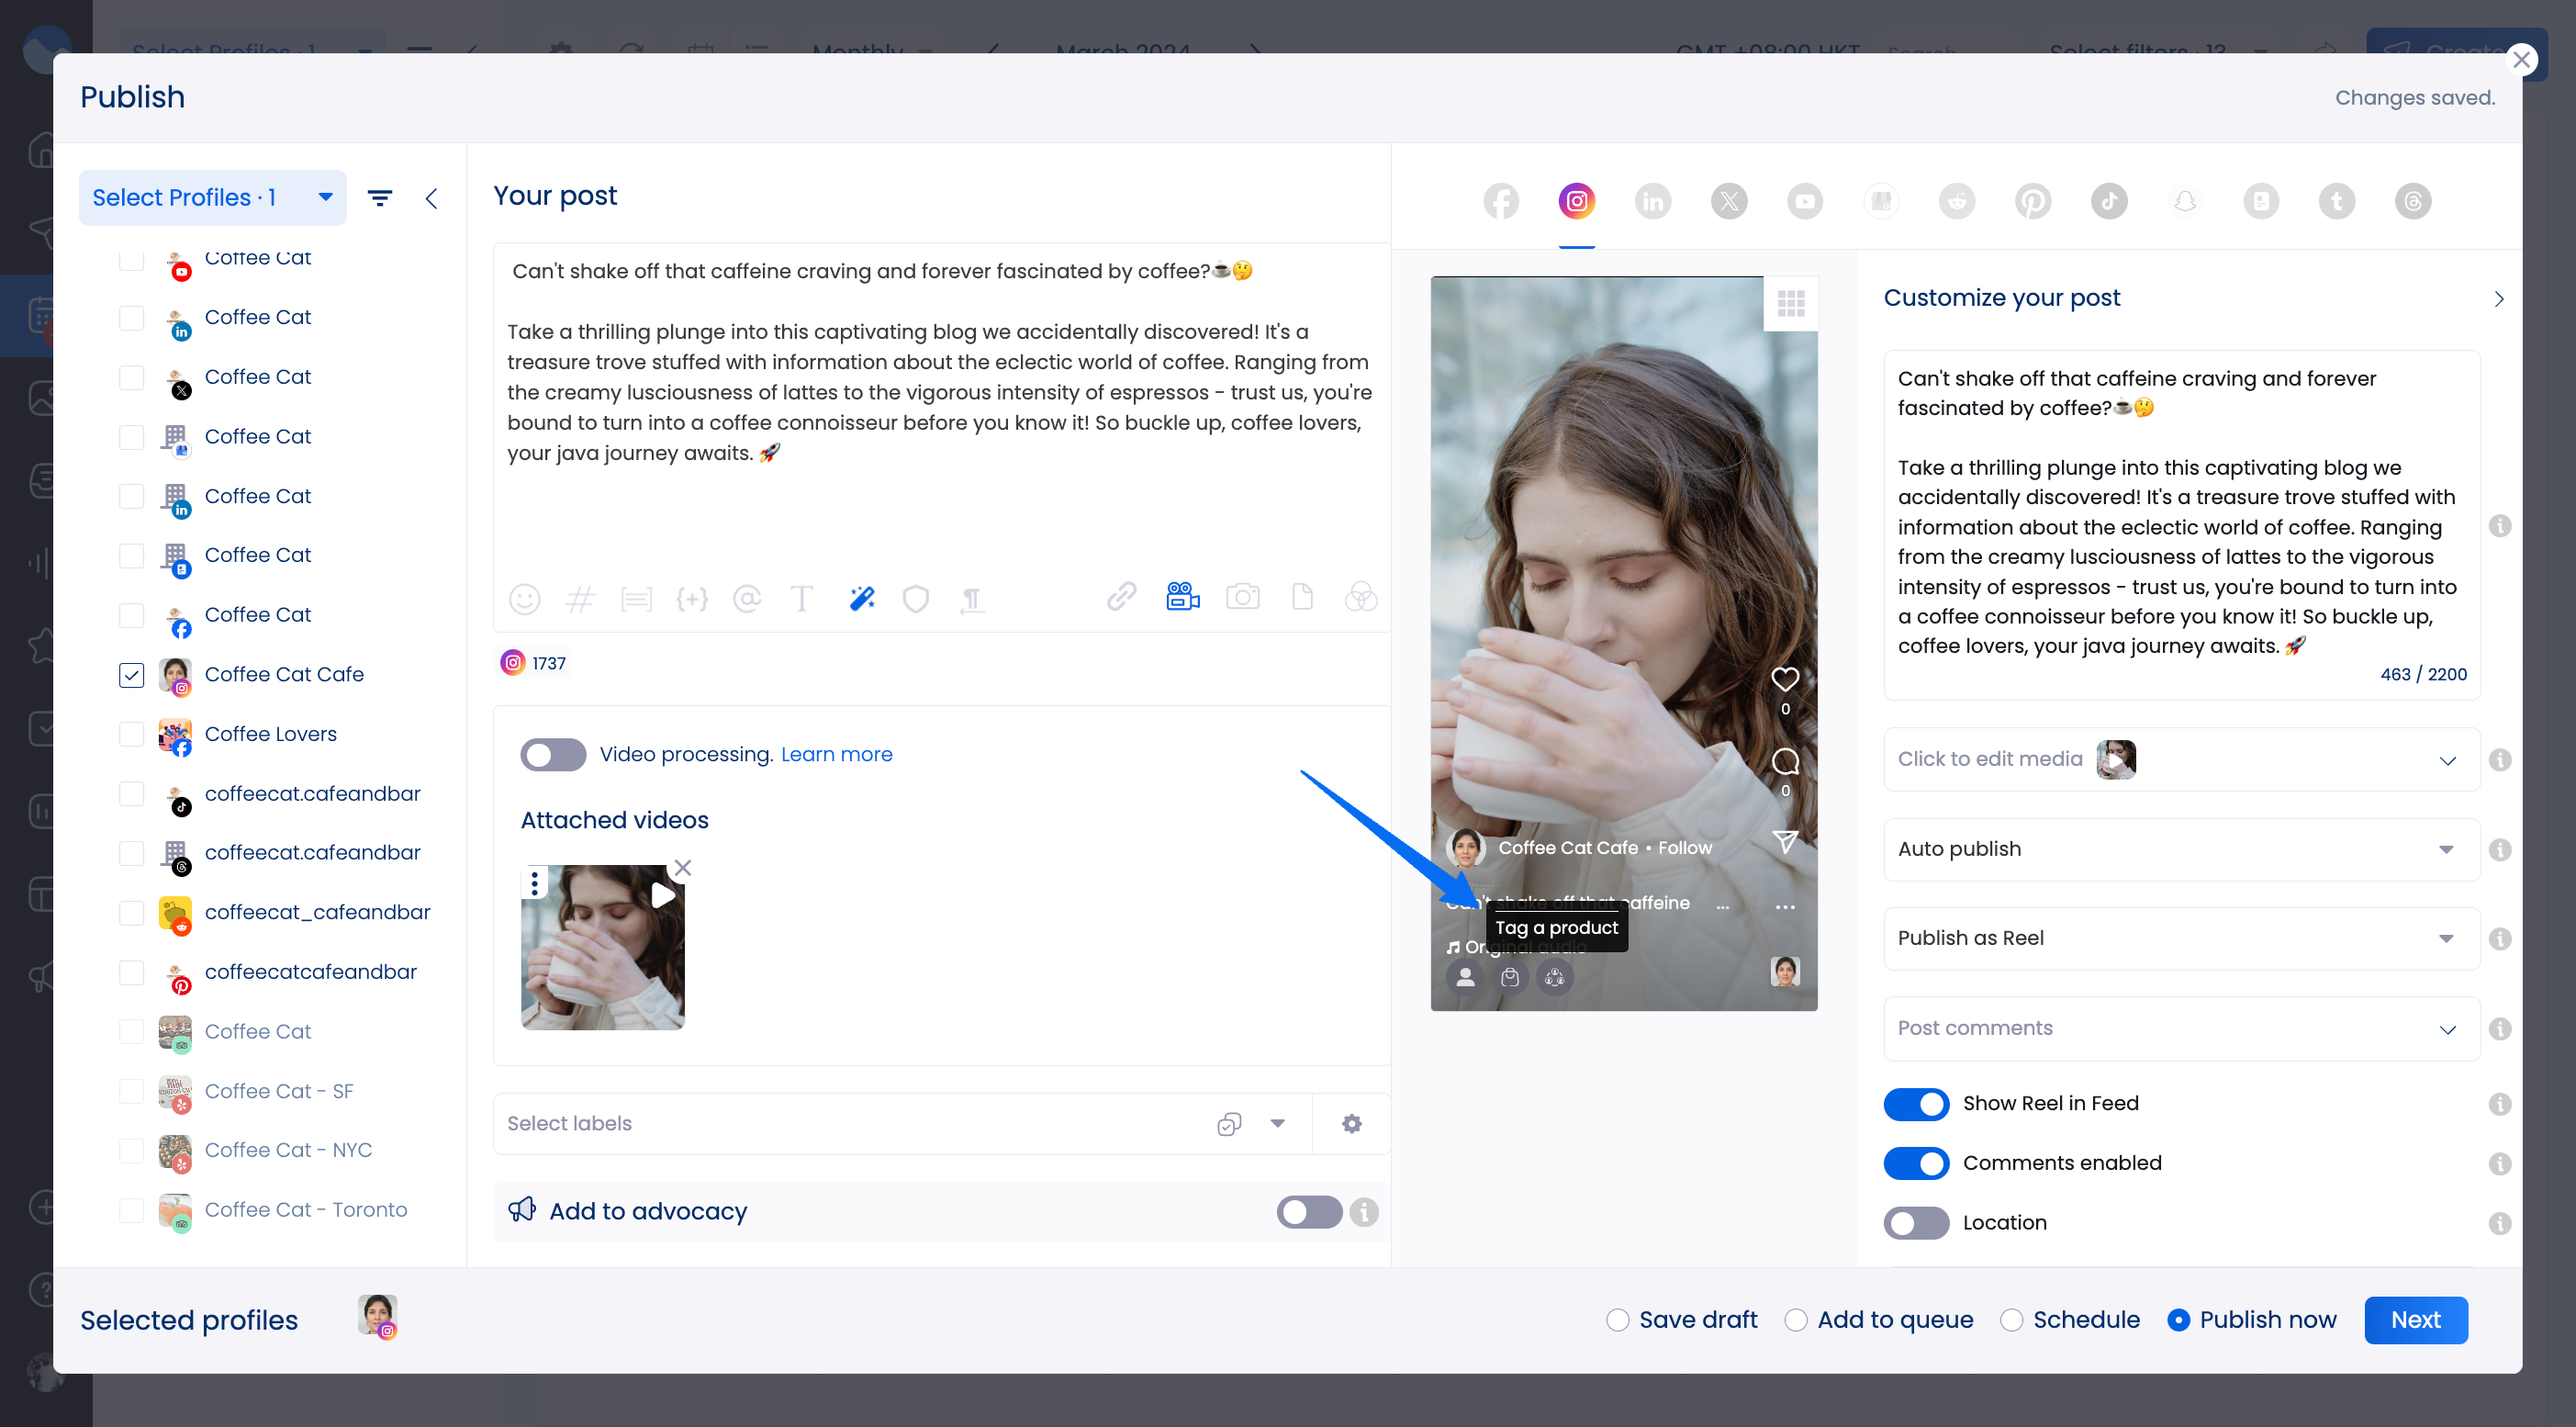The height and width of the screenshot is (1427, 2576).
Task: Switch to the X (Twitter) preview tab
Action: (x=1729, y=201)
